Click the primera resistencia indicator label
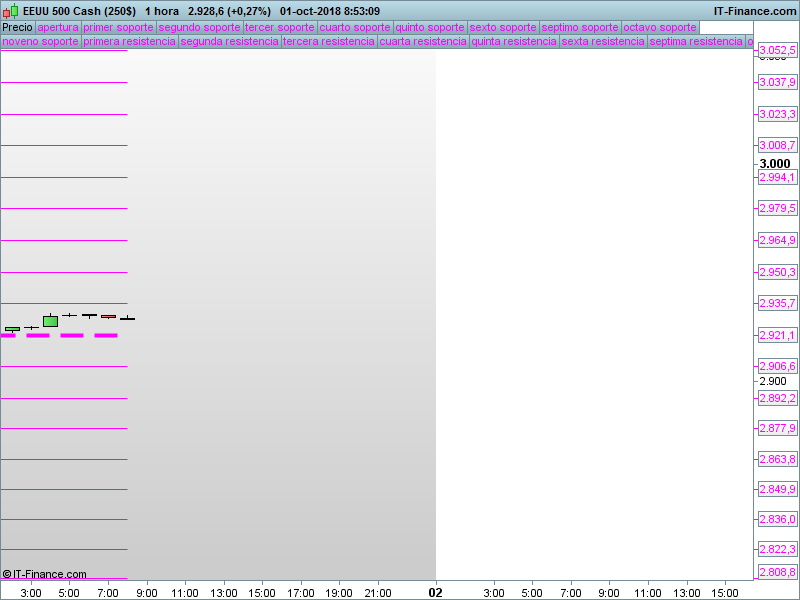The width and height of the screenshot is (800, 600). pos(129,42)
